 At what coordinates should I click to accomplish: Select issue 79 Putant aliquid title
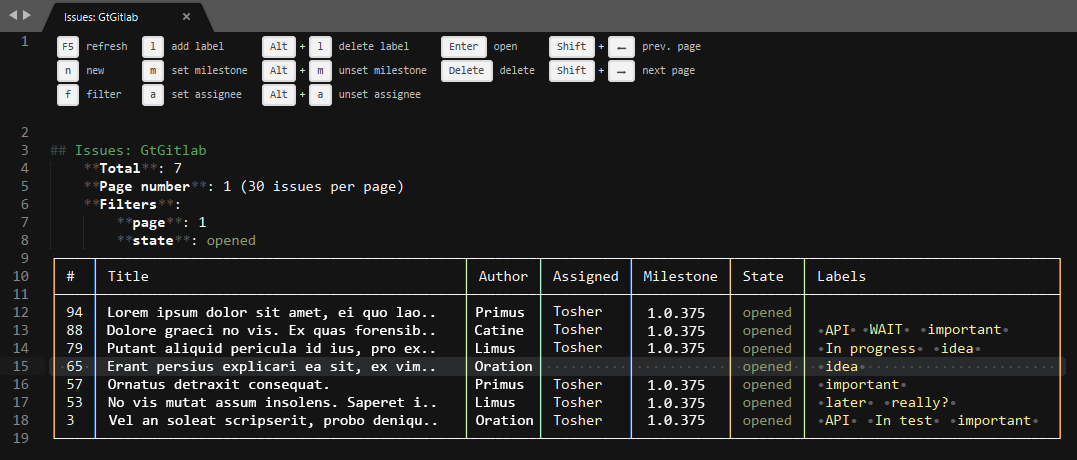coord(271,348)
